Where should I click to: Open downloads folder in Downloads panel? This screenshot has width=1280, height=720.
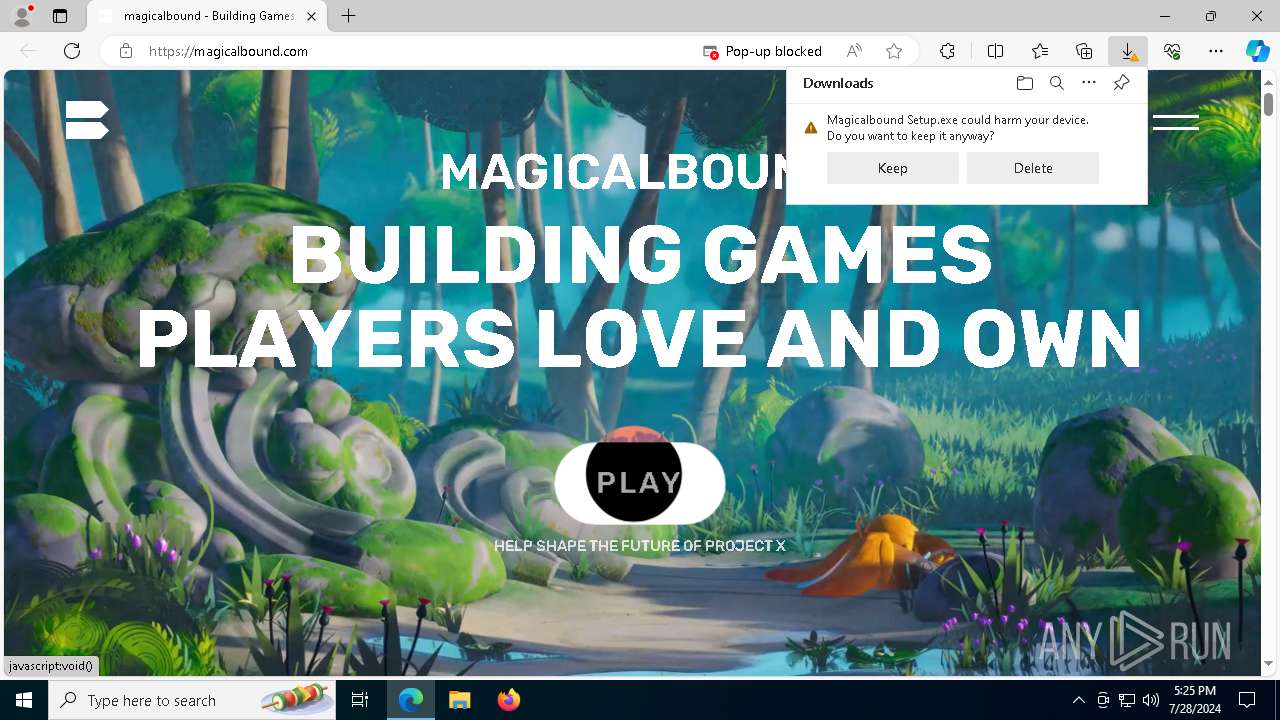pyautogui.click(x=1024, y=83)
